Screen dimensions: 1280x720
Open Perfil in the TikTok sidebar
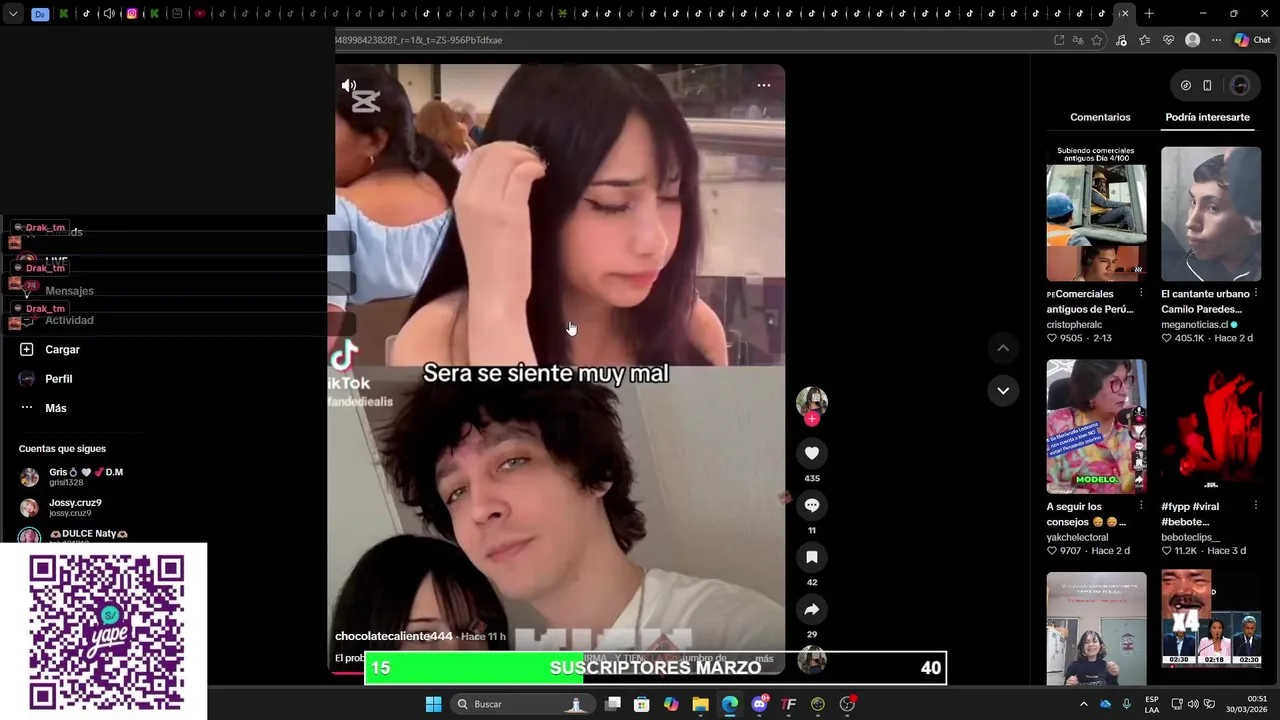[58, 379]
